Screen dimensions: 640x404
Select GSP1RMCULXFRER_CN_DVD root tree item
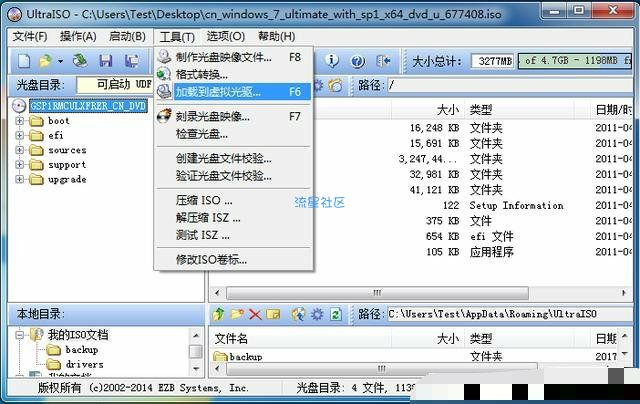88,106
